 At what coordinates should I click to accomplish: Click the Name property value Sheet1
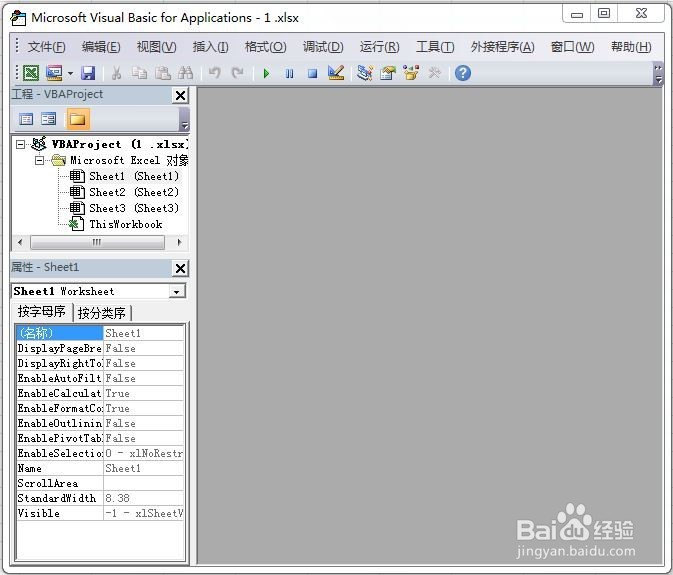tap(144, 469)
